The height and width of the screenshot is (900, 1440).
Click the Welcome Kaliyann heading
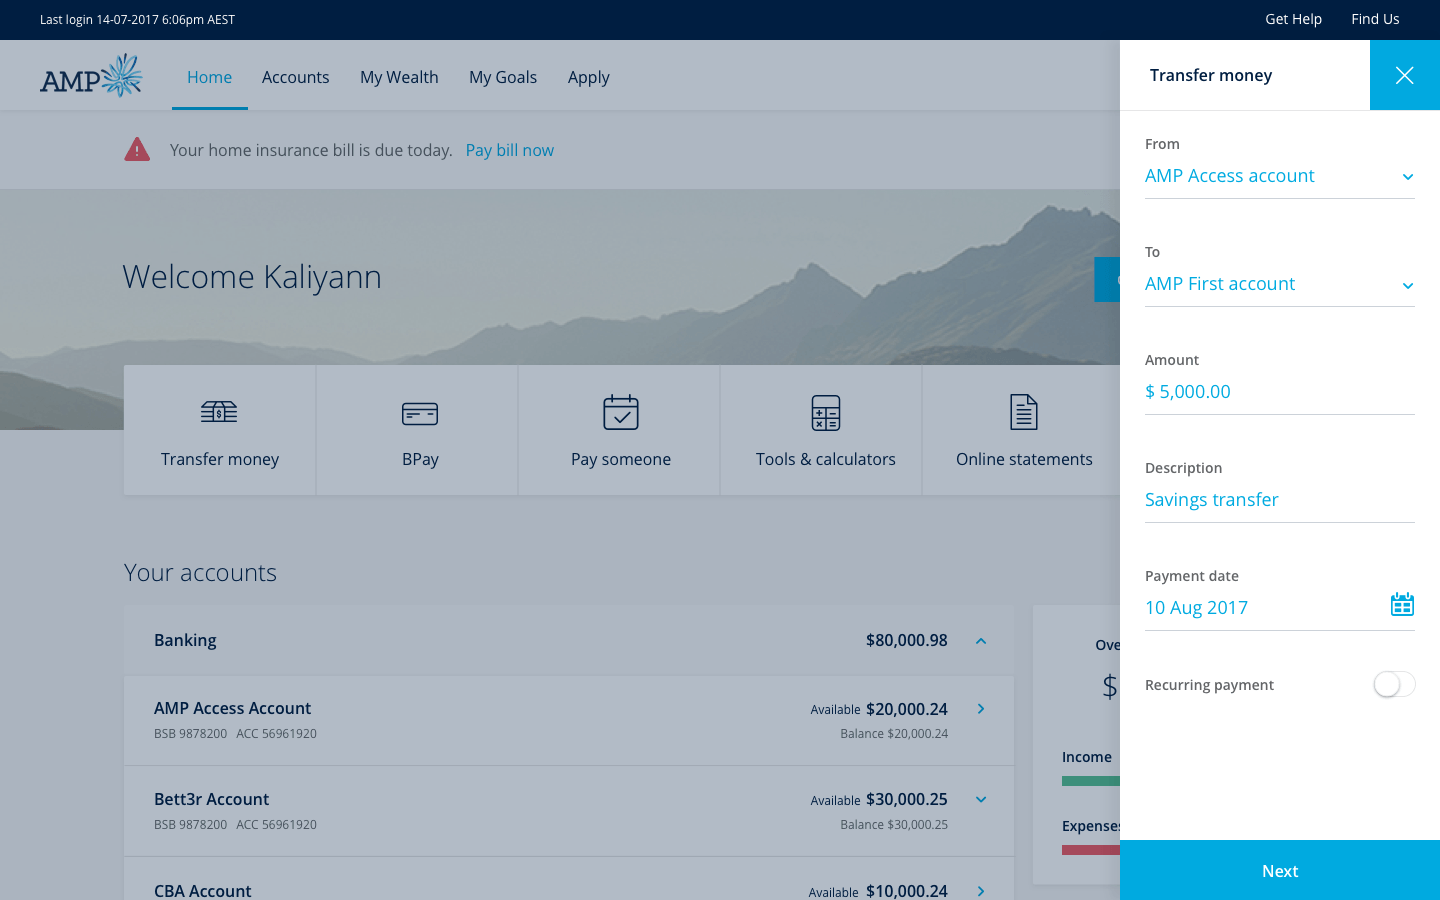(252, 277)
